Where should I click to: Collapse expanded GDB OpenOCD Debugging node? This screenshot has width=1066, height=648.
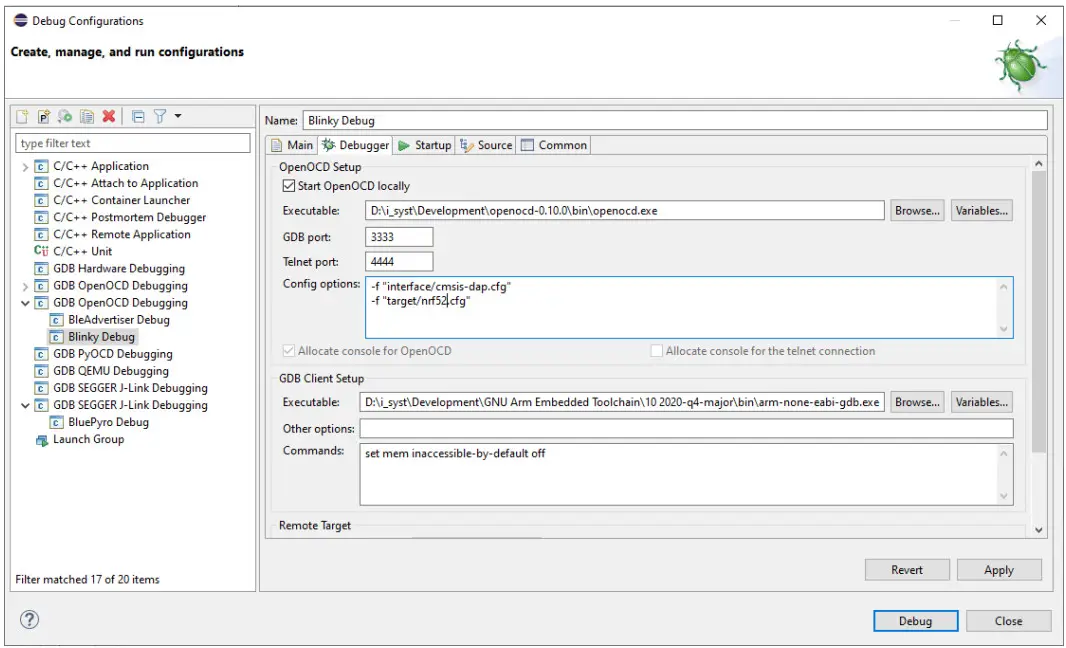coord(25,303)
